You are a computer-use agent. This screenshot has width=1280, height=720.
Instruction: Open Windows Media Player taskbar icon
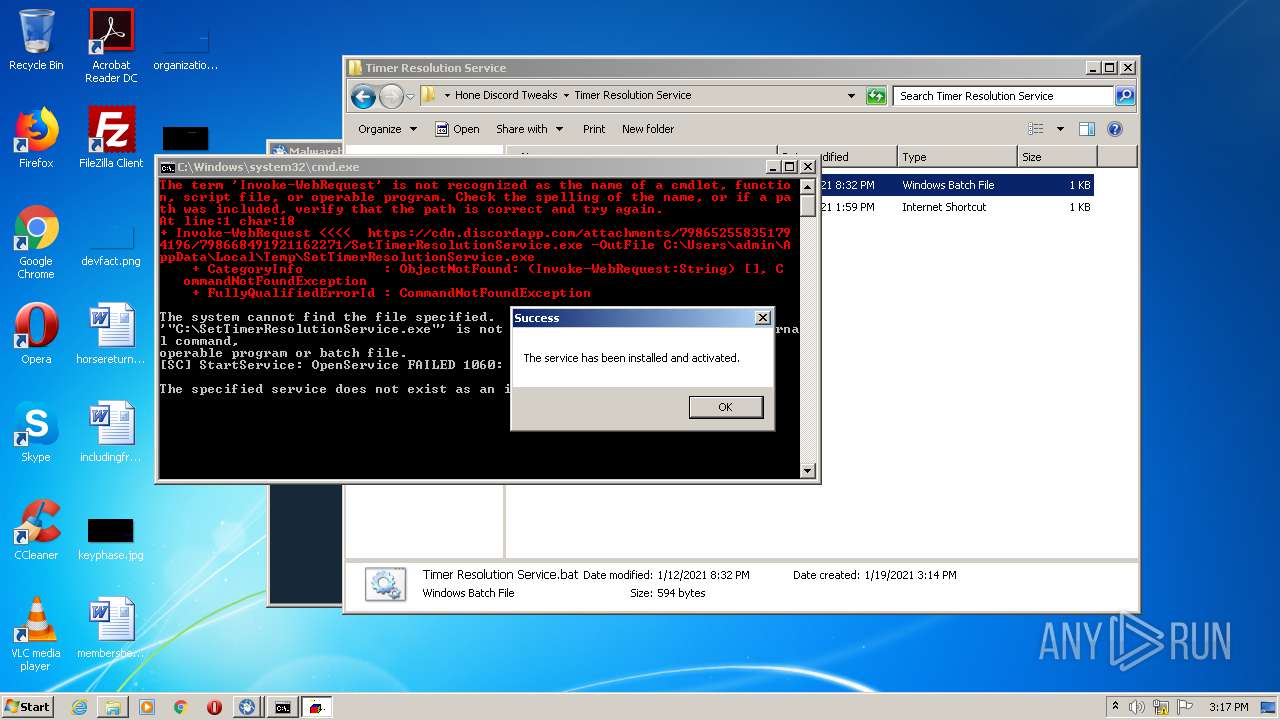click(147, 707)
